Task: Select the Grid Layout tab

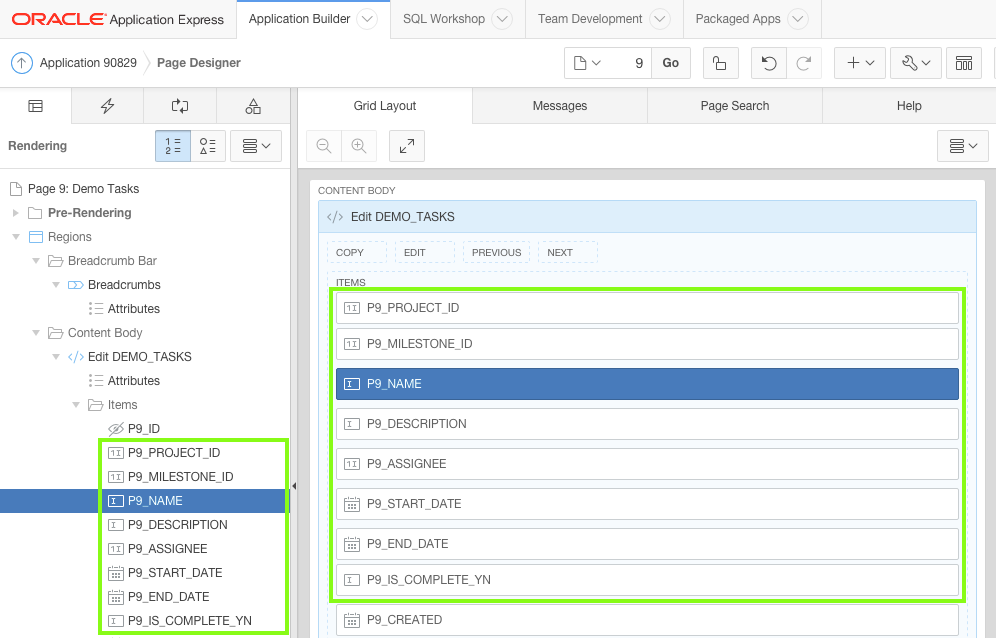Action: point(385,106)
